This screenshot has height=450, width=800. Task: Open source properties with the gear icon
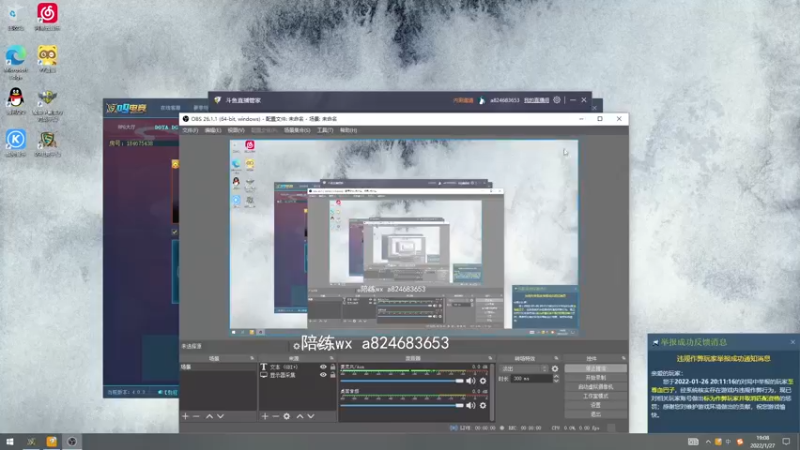pyautogui.click(x=287, y=416)
